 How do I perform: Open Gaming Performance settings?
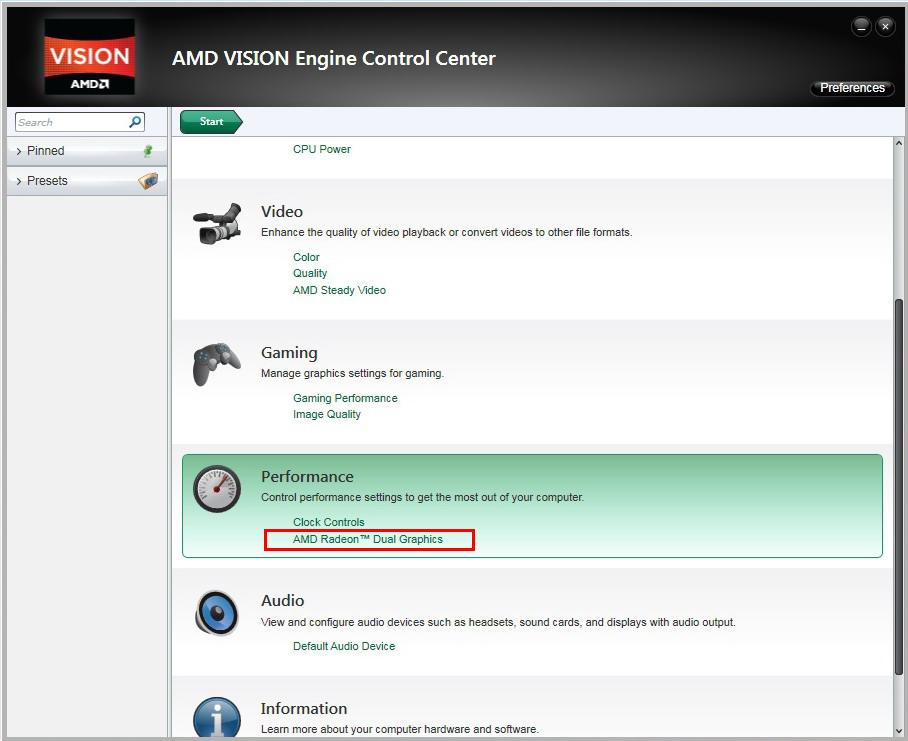pyautogui.click(x=345, y=398)
